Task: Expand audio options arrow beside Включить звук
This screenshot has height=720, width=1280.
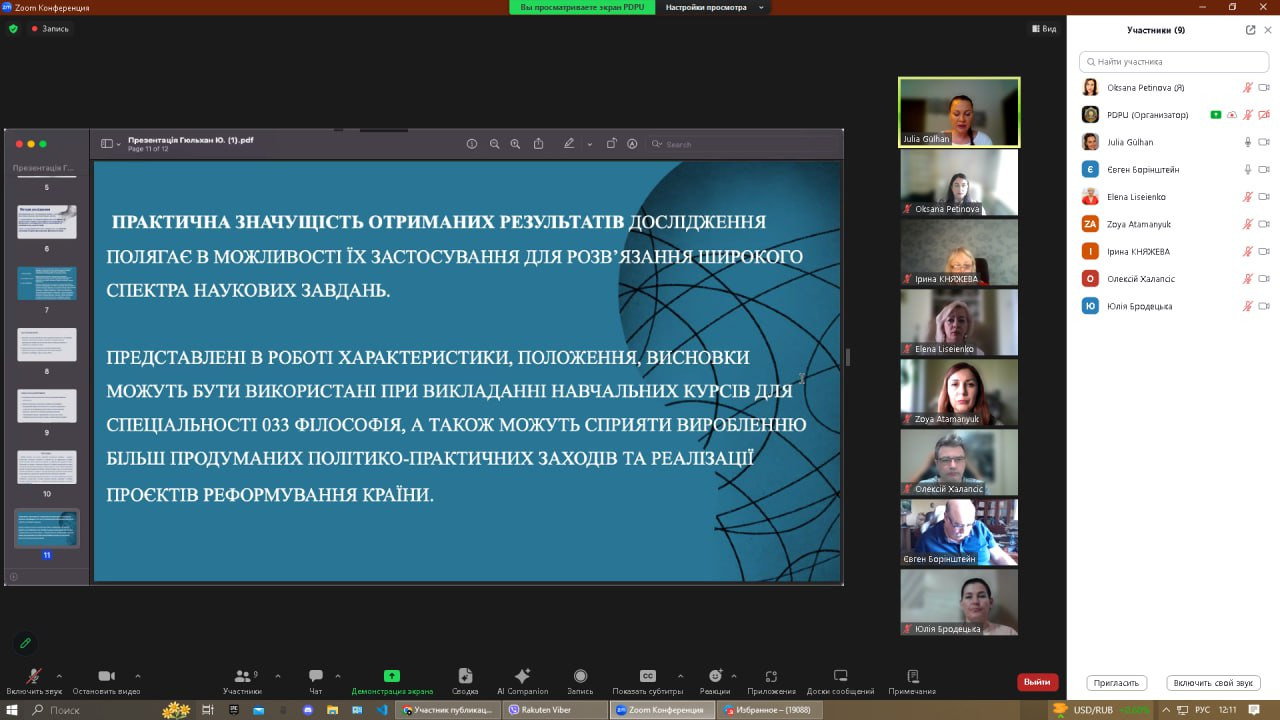Action: pyautogui.click(x=59, y=676)
